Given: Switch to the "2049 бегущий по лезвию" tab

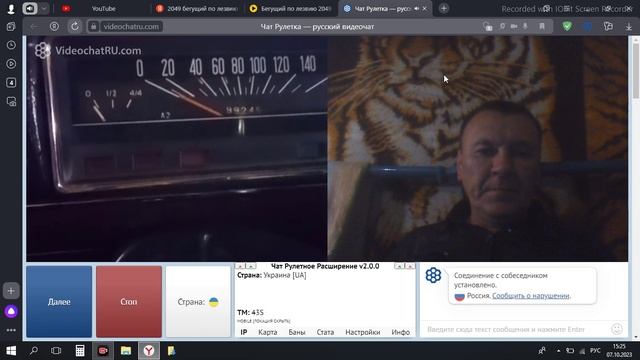Looking at the screenshot, I should pos(197,9).
